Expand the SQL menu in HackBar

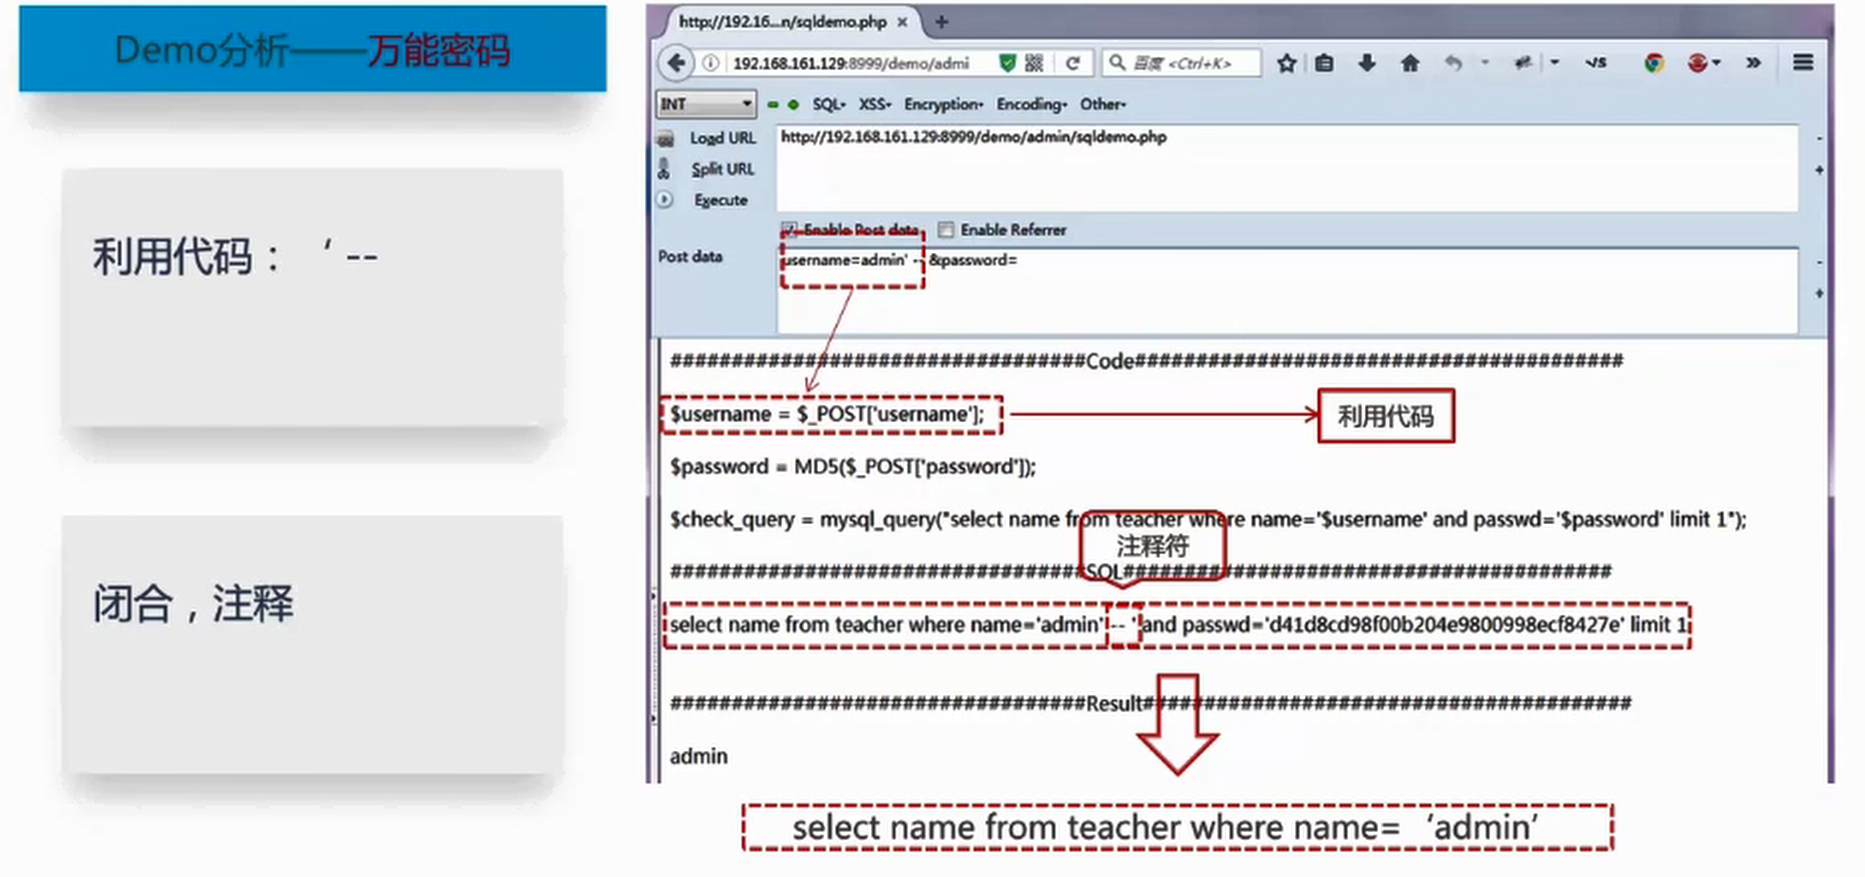point(829,104)
